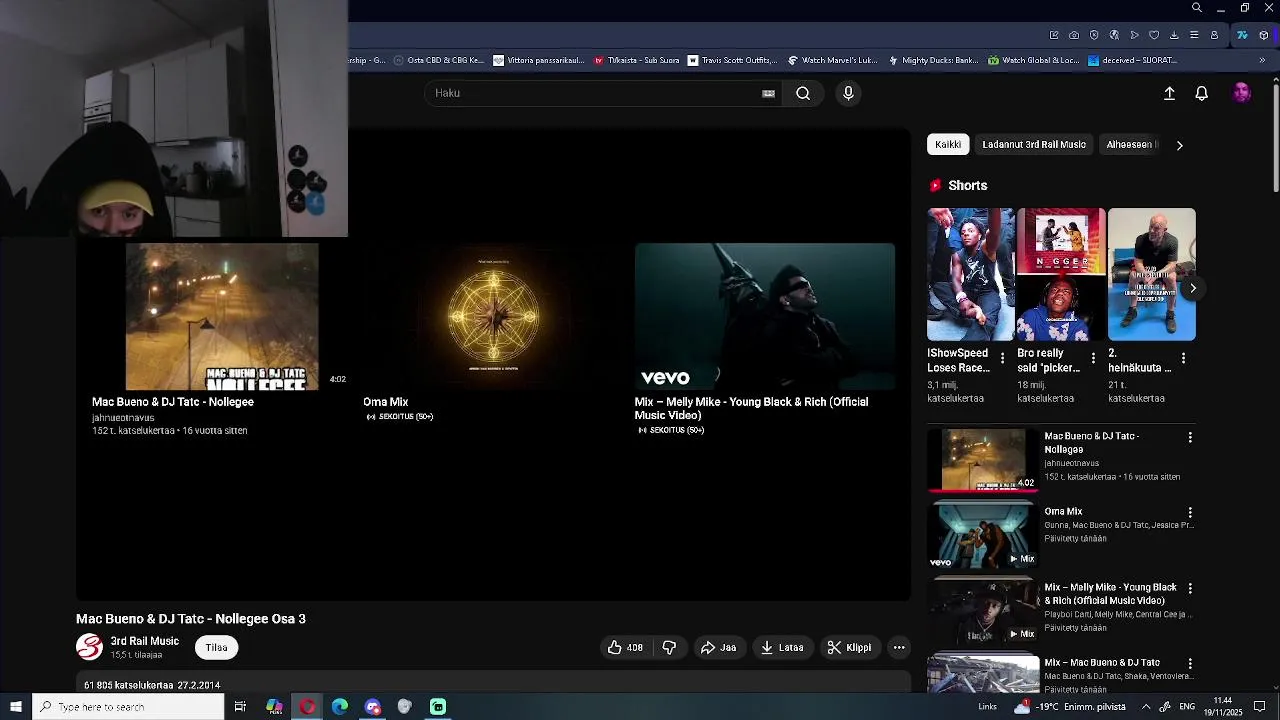Open Opera downloads icon
The height and width of the screenshot is (720, 1280).
pyautogui.click(x=1174, y=35)
